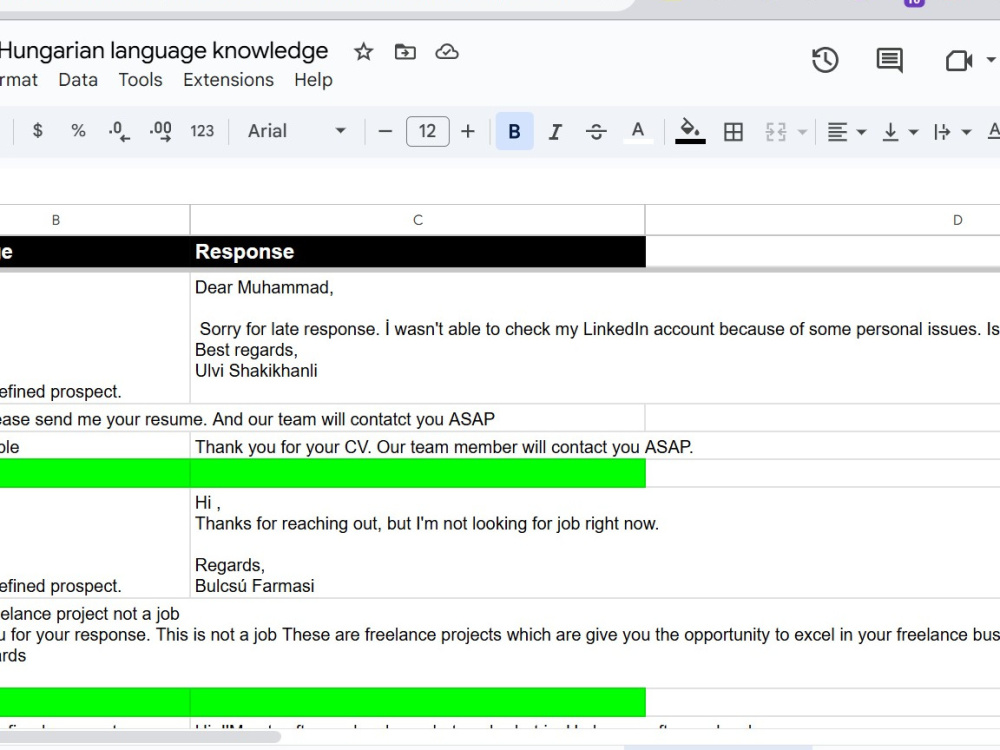Viewport: 1000px width, 750px height.
Task: Click horizontal align icon
Action: click(x=837, y=132)
